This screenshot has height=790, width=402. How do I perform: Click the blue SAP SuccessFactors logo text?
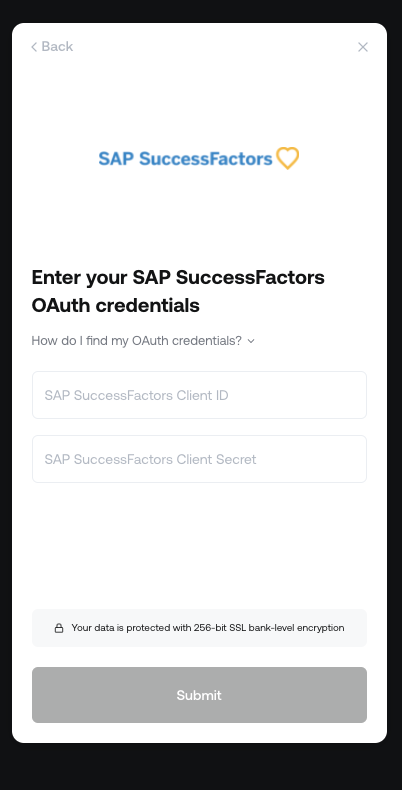coord(185,159)
